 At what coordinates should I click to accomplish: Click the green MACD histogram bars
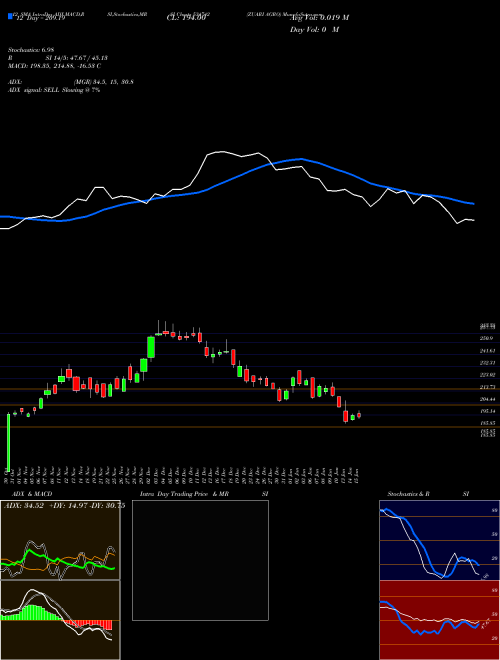[32, 613]
